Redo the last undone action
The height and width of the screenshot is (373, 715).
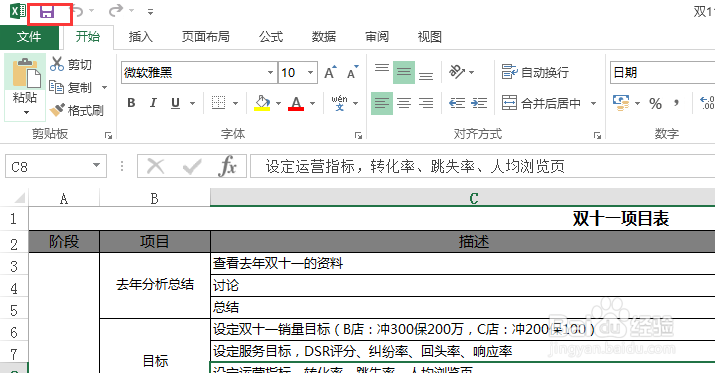(x=116, y=10)
